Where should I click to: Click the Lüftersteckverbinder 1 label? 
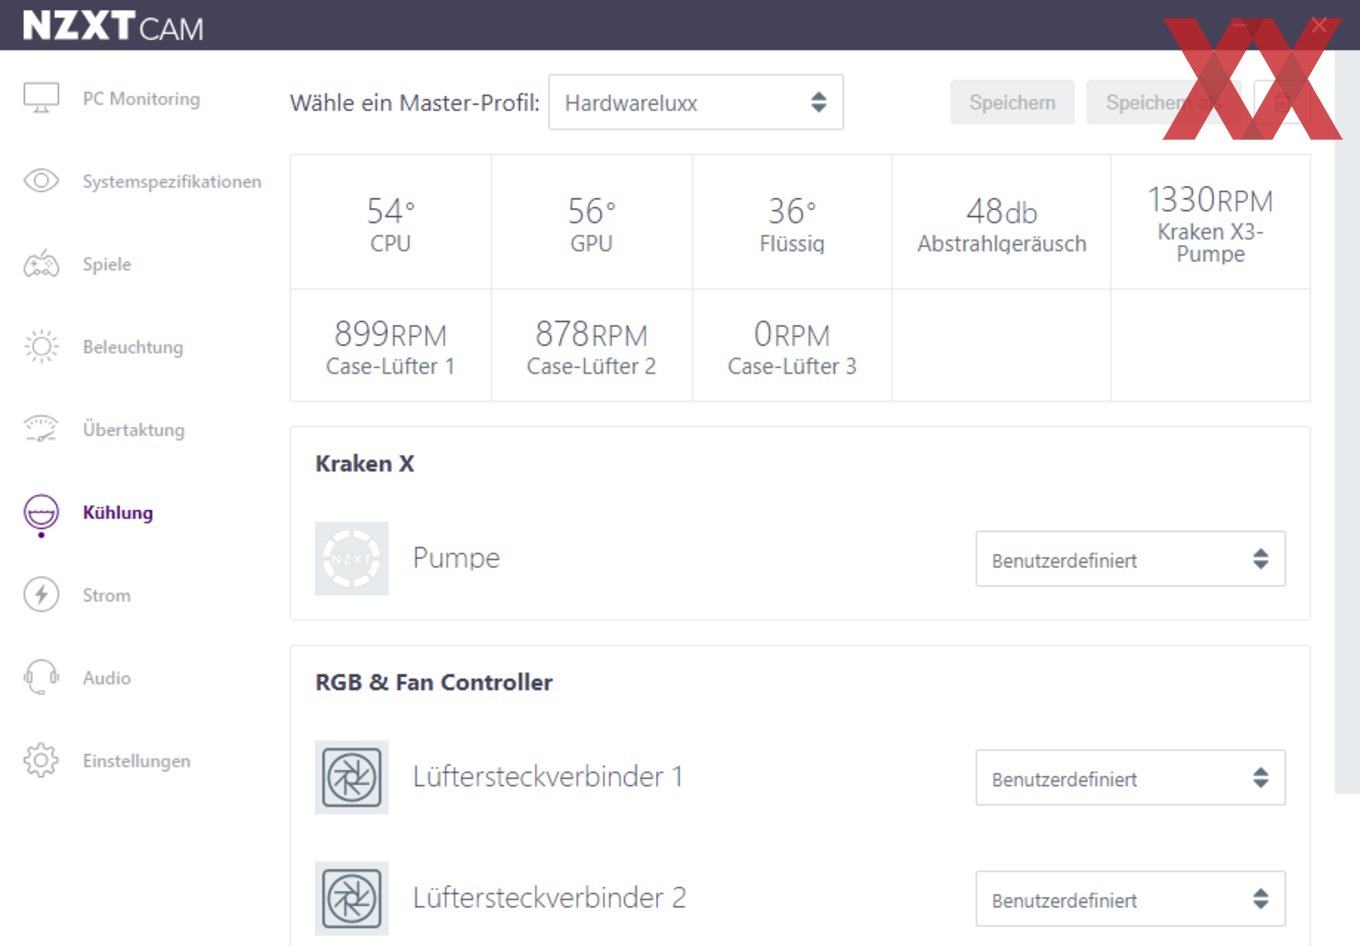548,777
